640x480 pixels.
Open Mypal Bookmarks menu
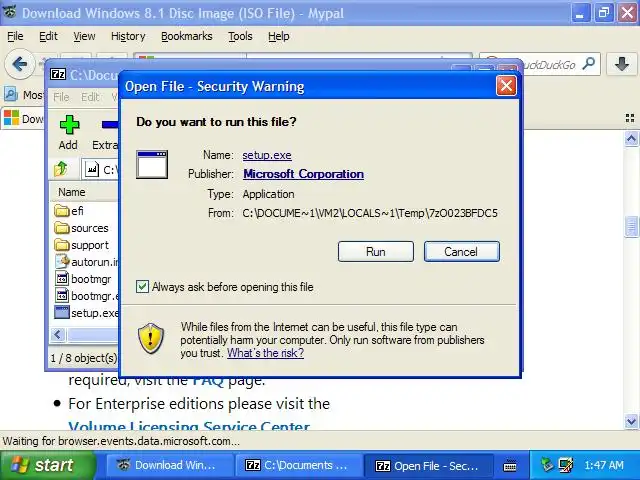pyautogui.click(x=187, y=36)
